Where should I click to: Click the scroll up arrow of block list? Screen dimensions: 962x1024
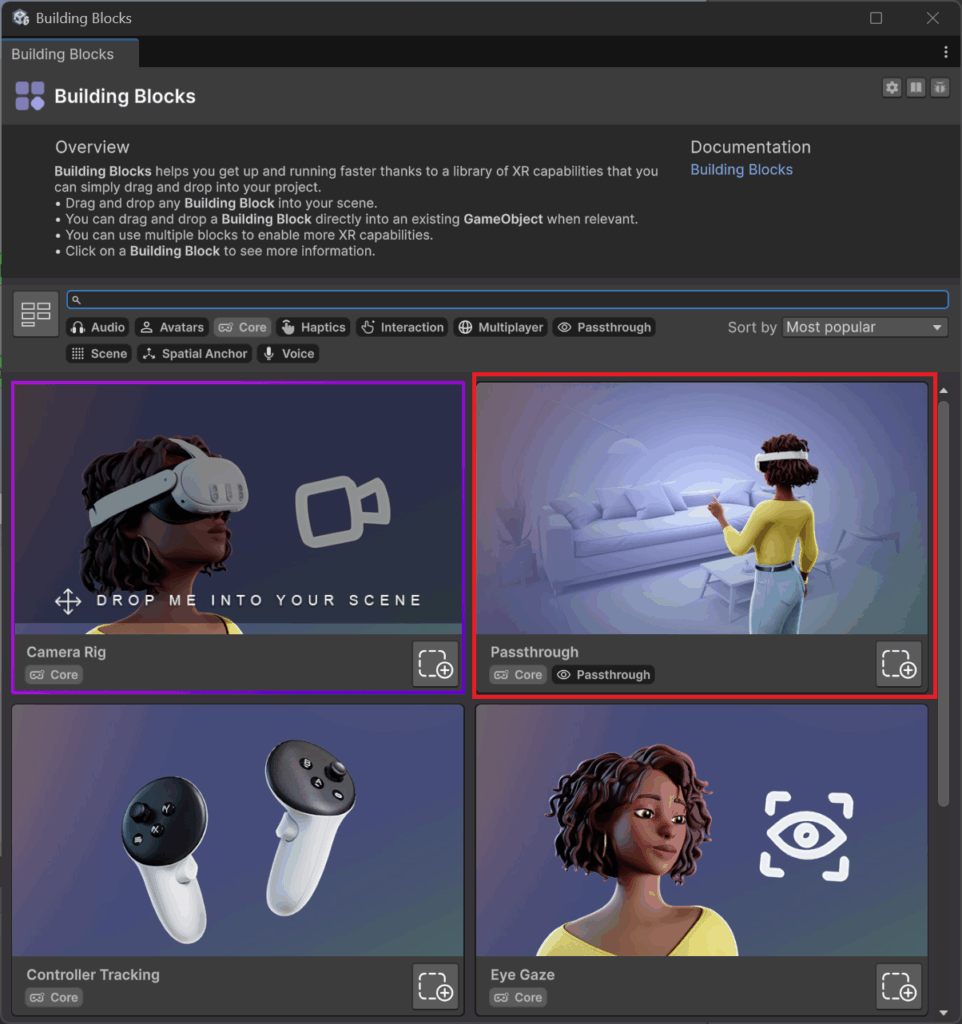(x=943, y=391)
